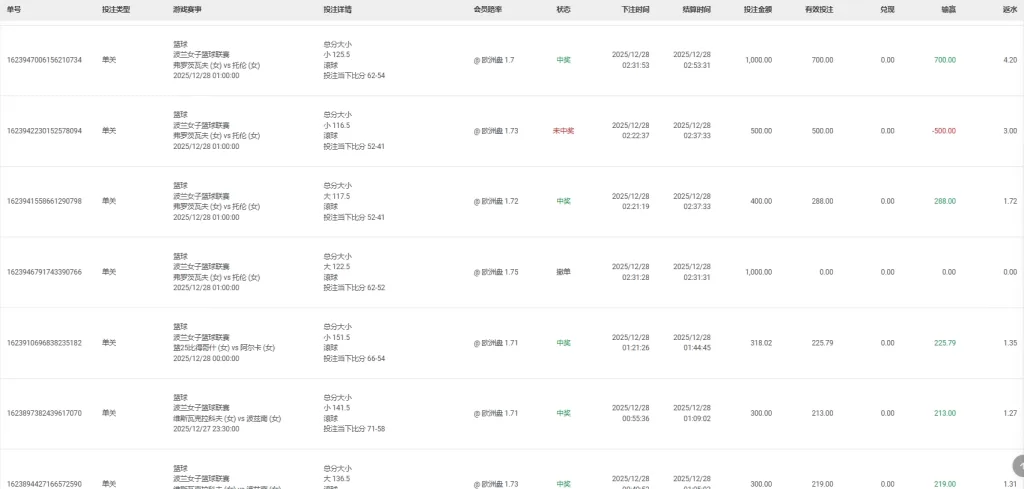The image size is (1024, 489).
Task: Click the 撤单 status in fourth row
Action: click(x=564, y=272)
